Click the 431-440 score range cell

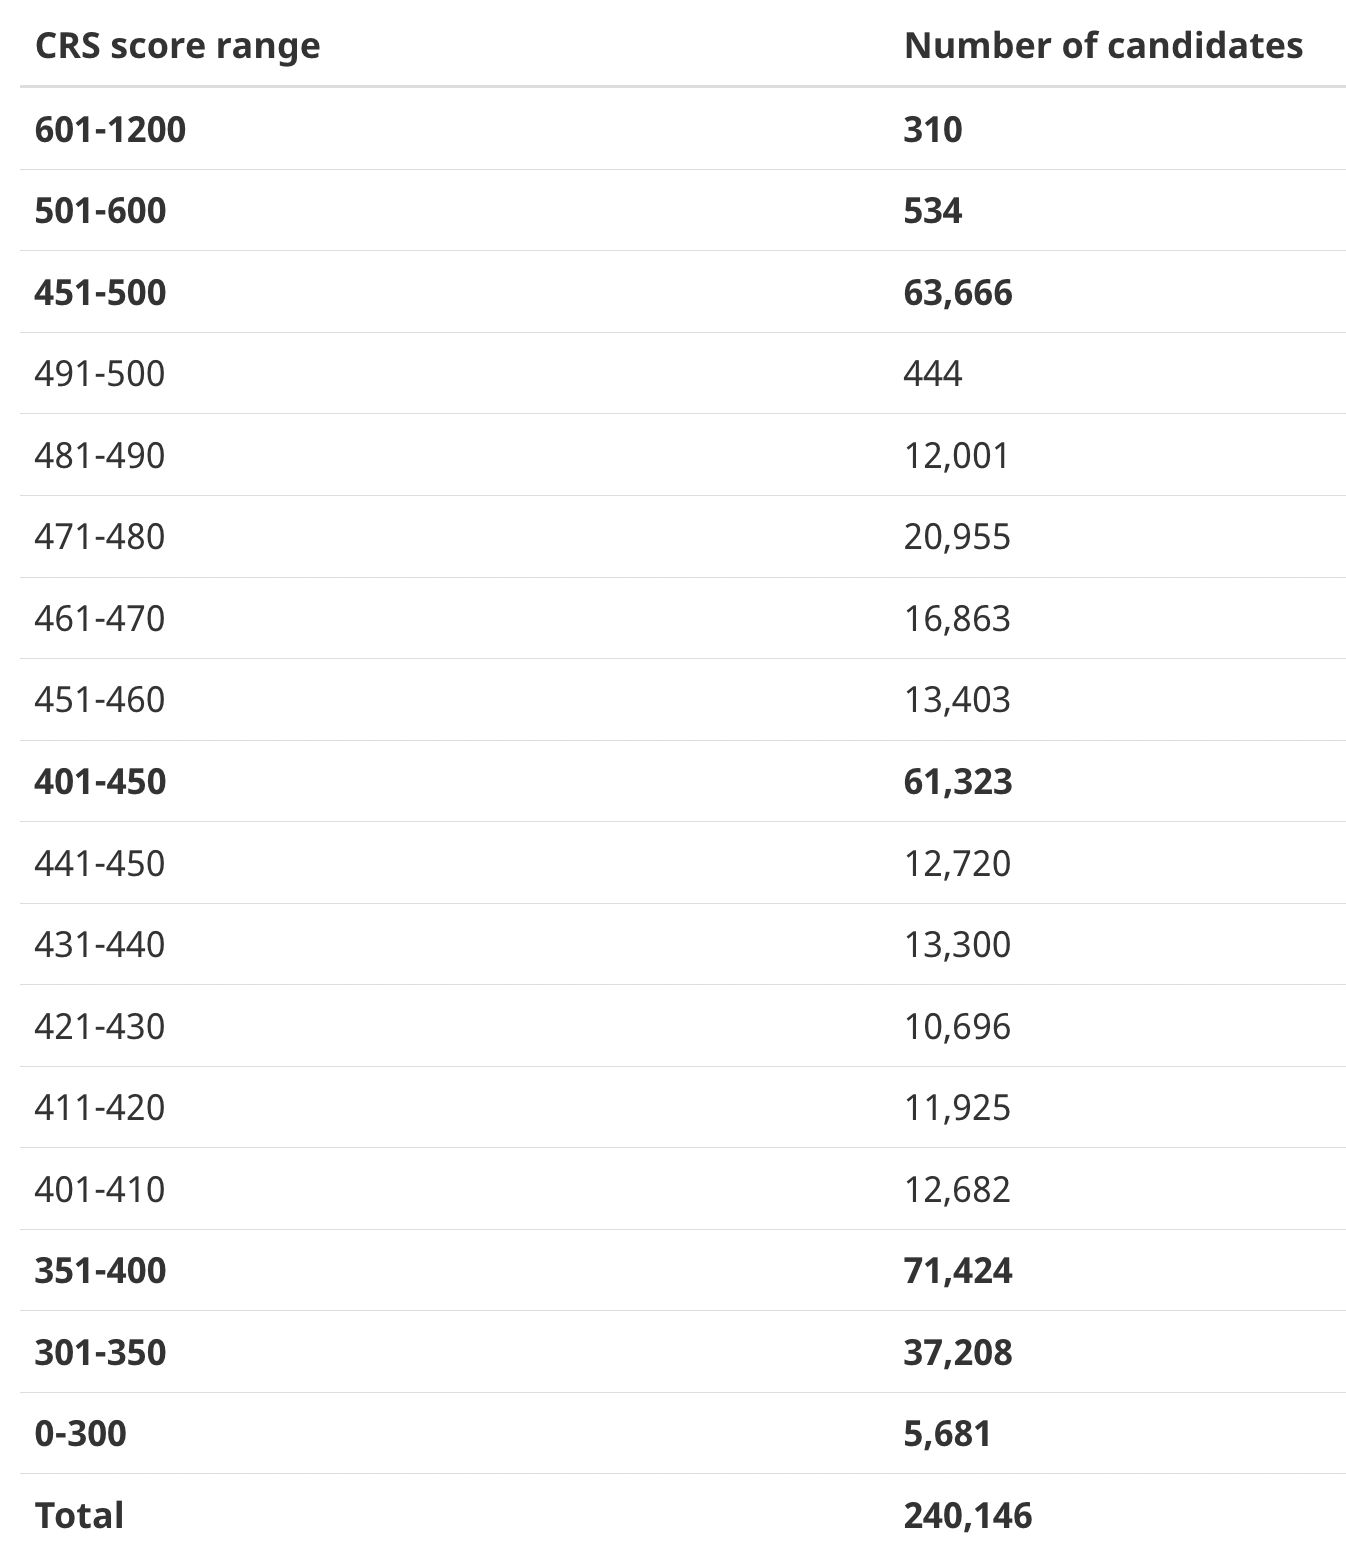coord(99,945)
